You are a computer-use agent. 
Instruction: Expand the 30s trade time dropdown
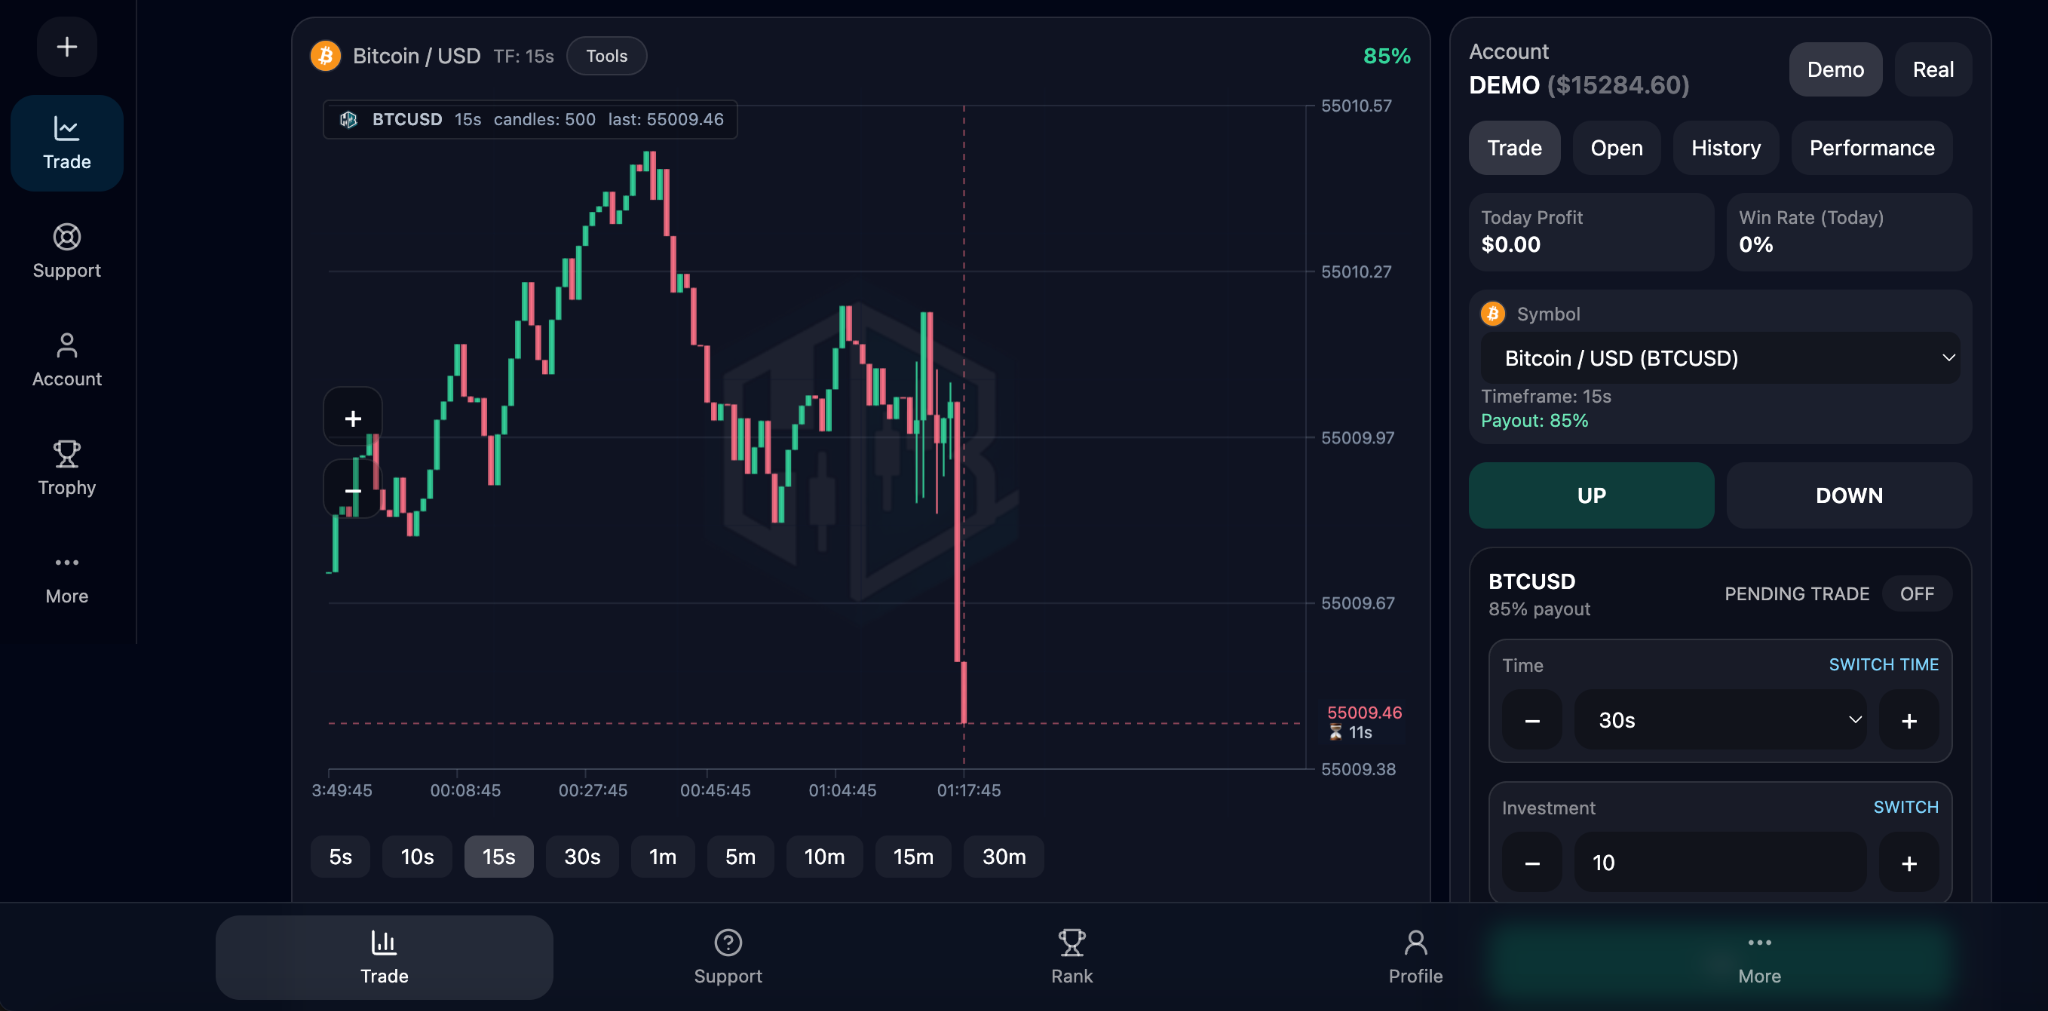[1719, 719]
